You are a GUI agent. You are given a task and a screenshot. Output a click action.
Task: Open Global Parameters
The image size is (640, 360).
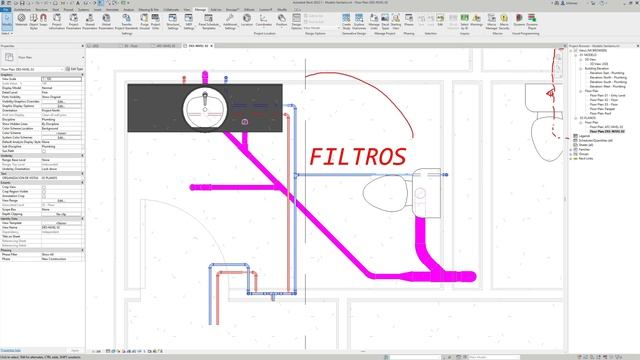click(106, 21)
